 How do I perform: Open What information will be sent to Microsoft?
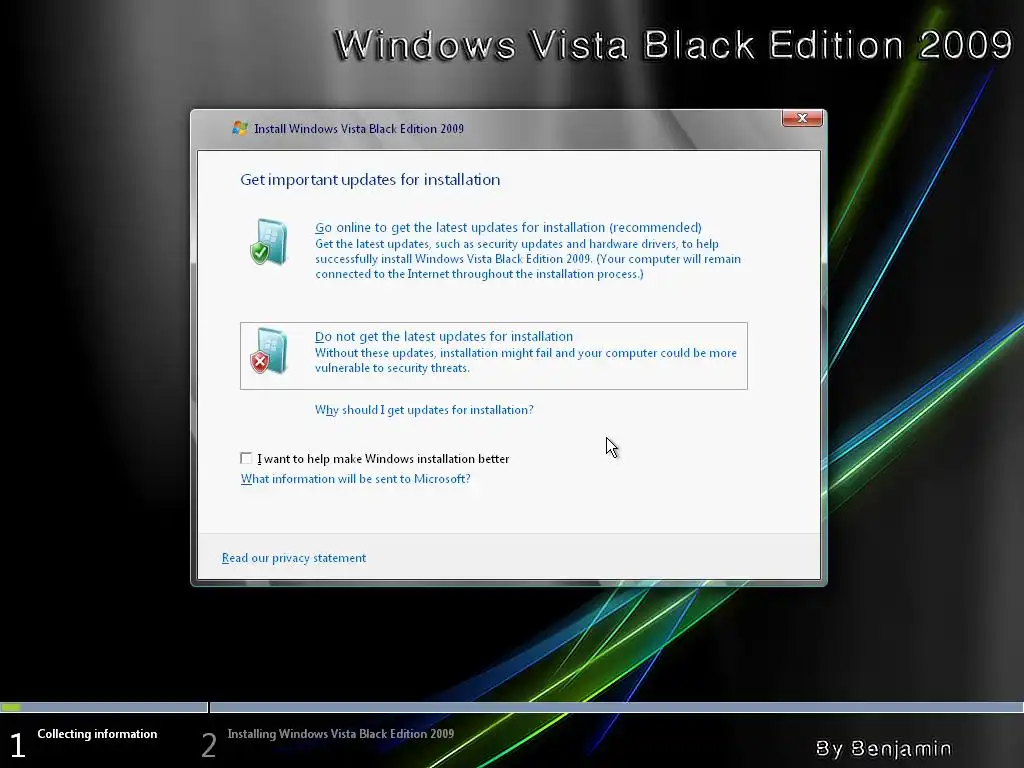(355, 479)
